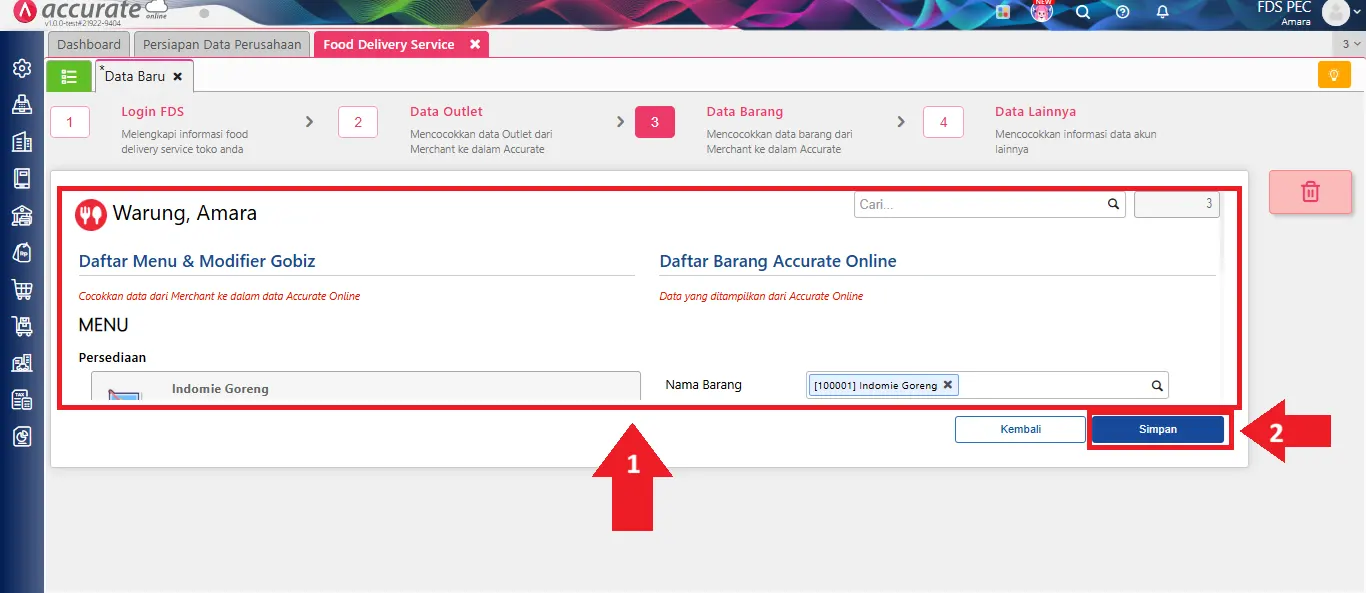
Task: Switch to Persiapan Data Perusahaan tab
Action: pos(222,45)
